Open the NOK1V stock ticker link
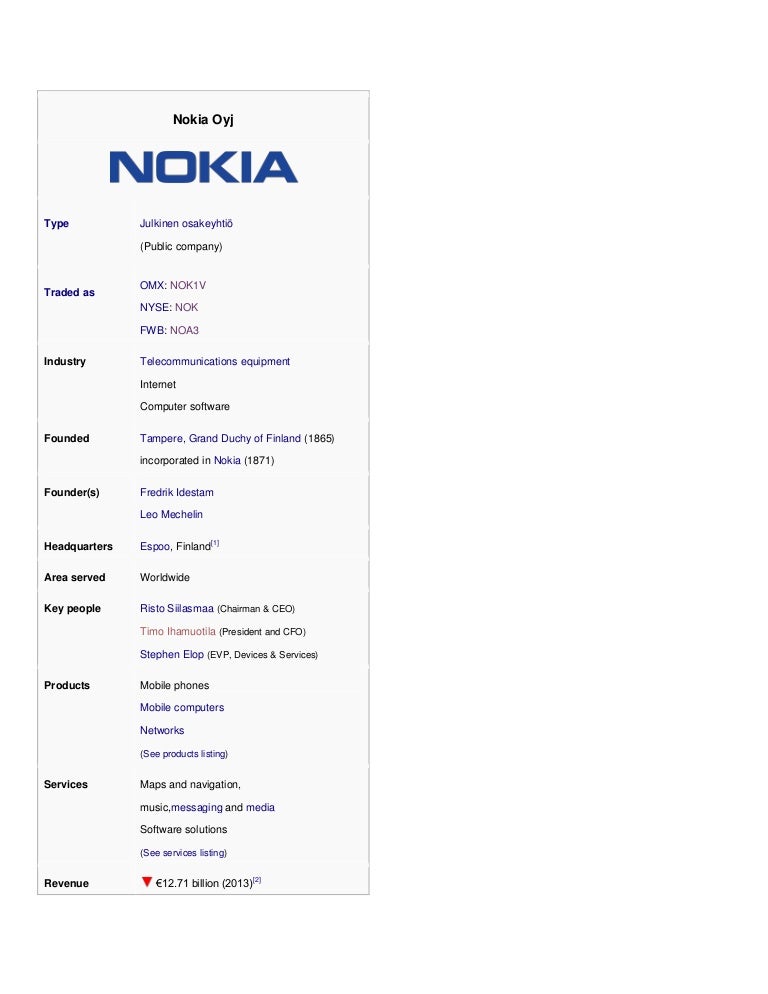768x994 pixels. tap(188, 285)
